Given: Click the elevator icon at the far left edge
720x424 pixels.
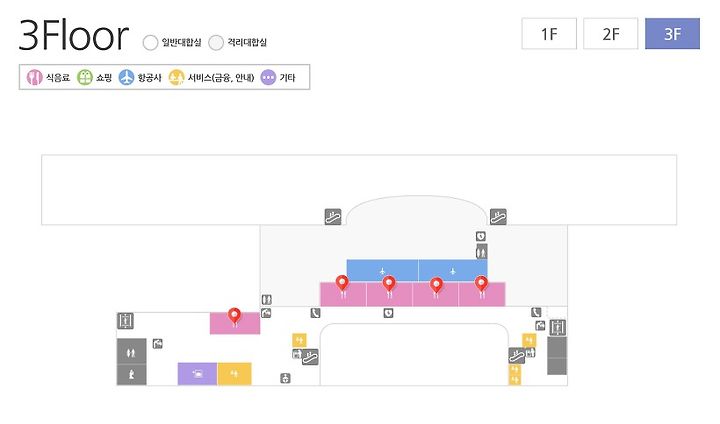Looking at the screenshot, I should (125, 321).
